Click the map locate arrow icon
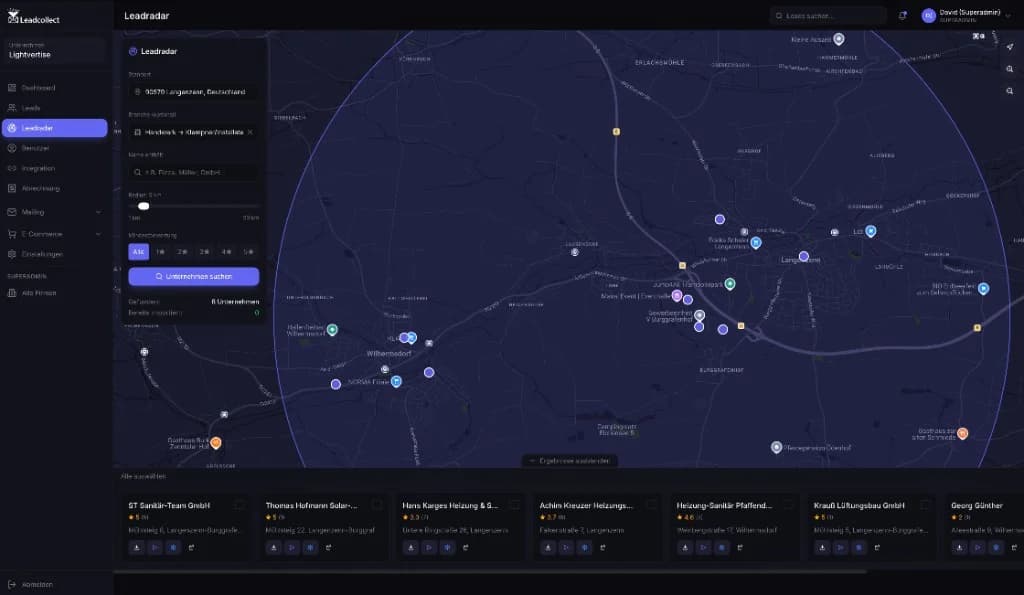This screenshot has width=1024, height=595. 1010,47
